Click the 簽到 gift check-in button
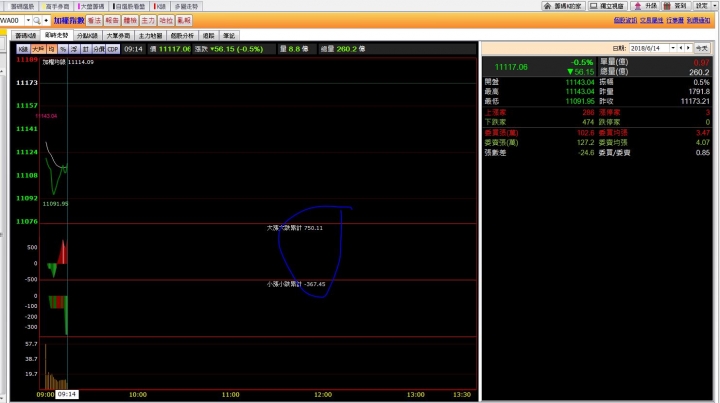Image resolution: width=720 pixels, height=403 pixels. click(x=675, y=6)
